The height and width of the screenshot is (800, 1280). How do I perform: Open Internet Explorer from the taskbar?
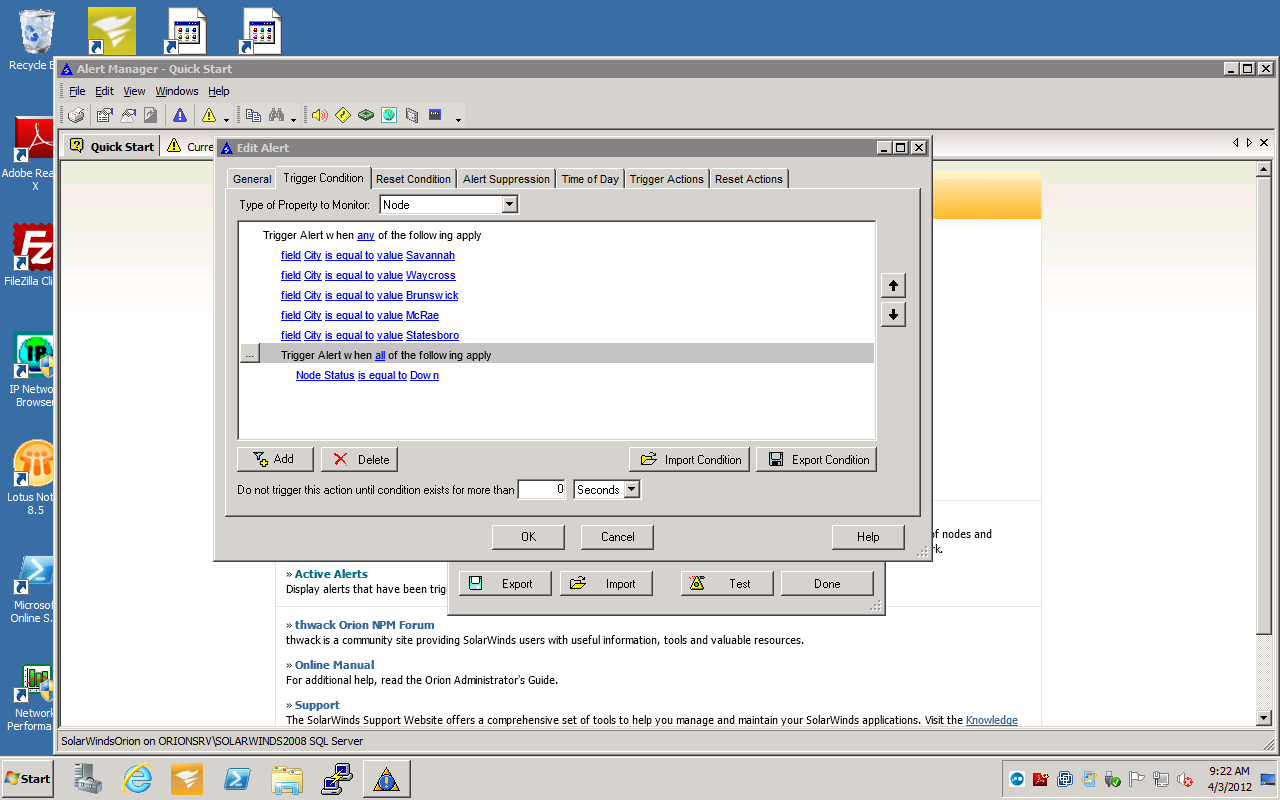[x=137, y=779]
